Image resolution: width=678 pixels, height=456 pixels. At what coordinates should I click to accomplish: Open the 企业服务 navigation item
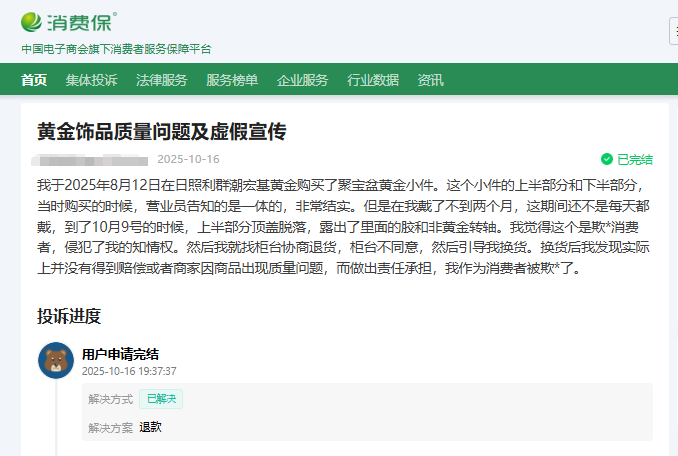click(x=302, y=80)
